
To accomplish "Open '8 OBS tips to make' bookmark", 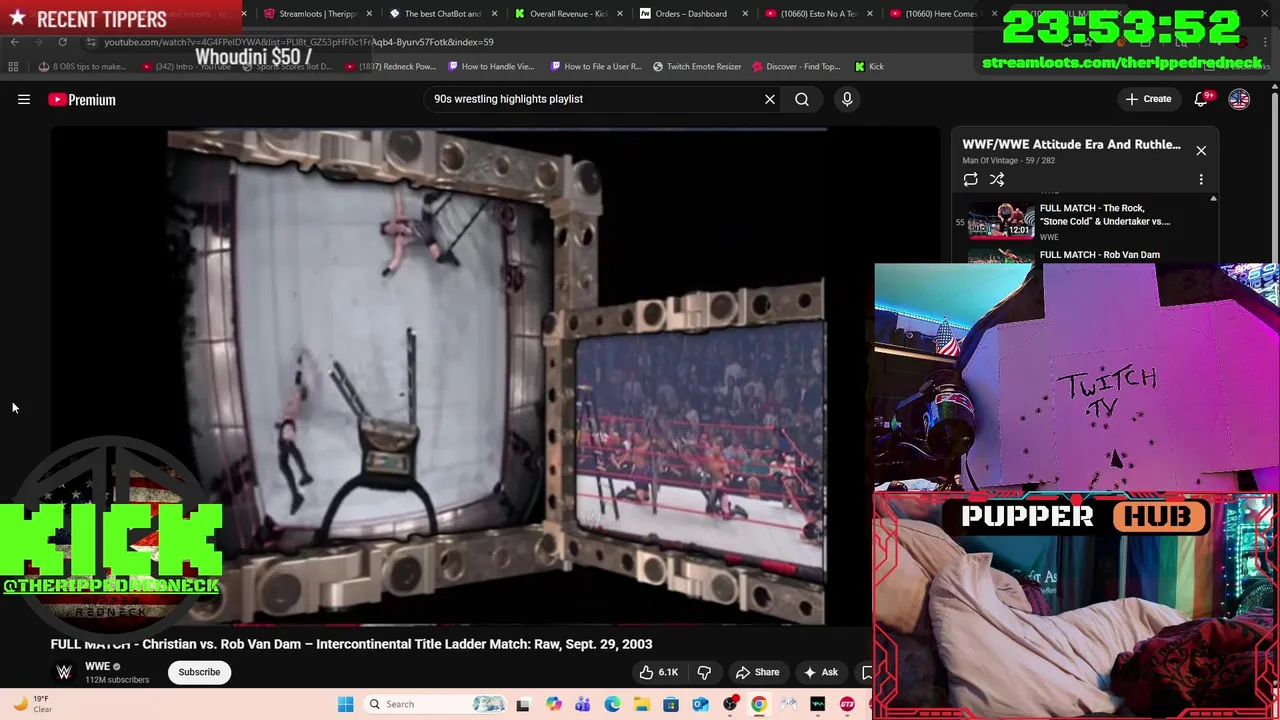I will click(82, 67).
